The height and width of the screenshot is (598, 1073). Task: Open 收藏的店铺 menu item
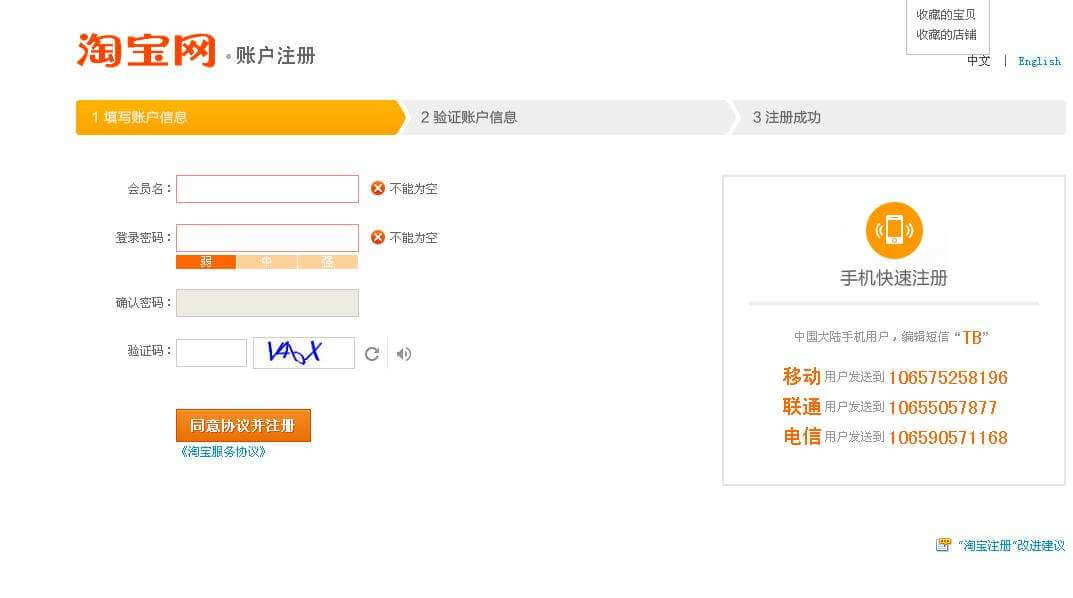[945, 34]
